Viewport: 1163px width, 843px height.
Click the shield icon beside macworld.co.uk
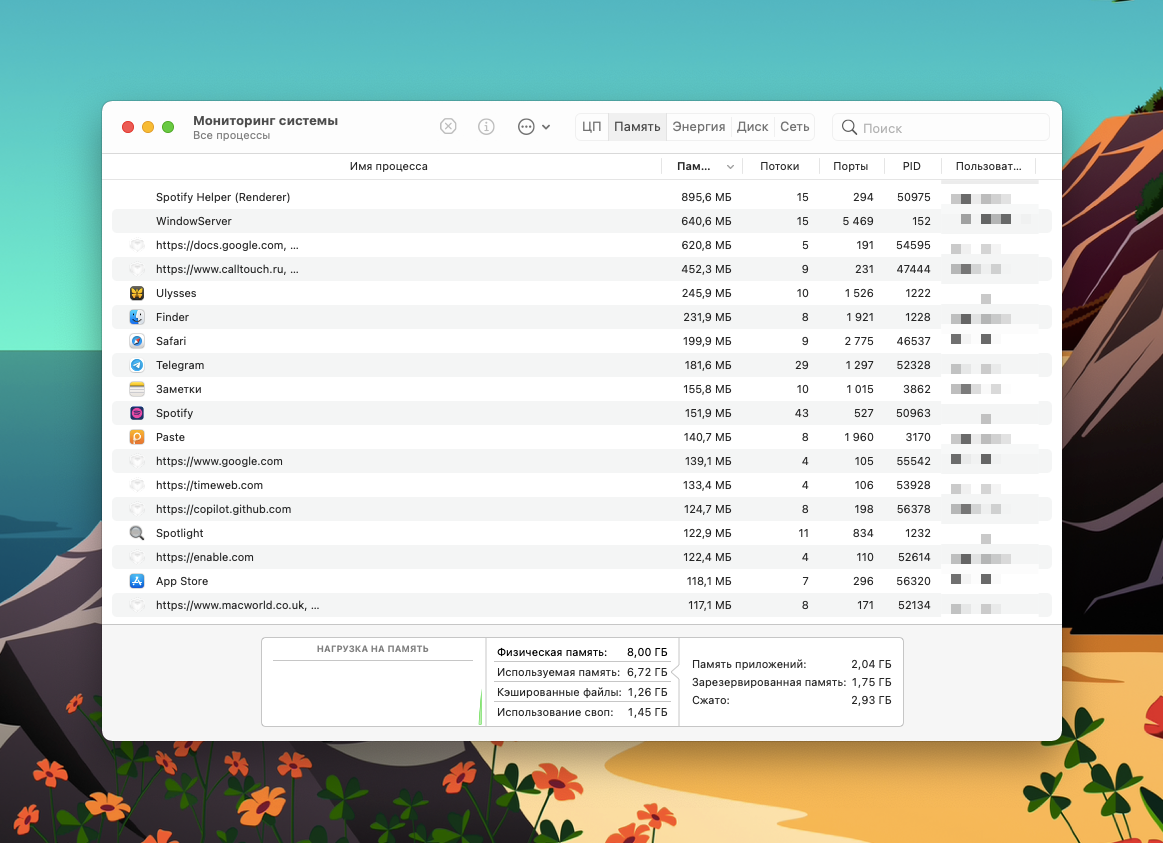pos(136,605)
